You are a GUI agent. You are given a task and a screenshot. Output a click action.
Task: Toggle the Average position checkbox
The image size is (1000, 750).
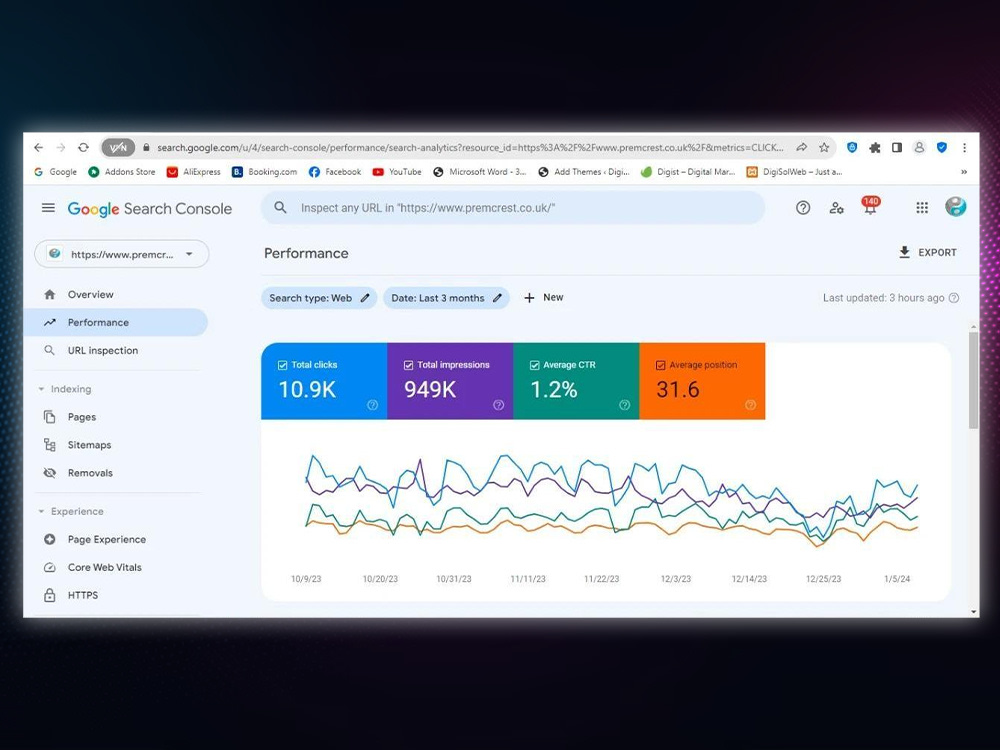(x=661, y=365)
